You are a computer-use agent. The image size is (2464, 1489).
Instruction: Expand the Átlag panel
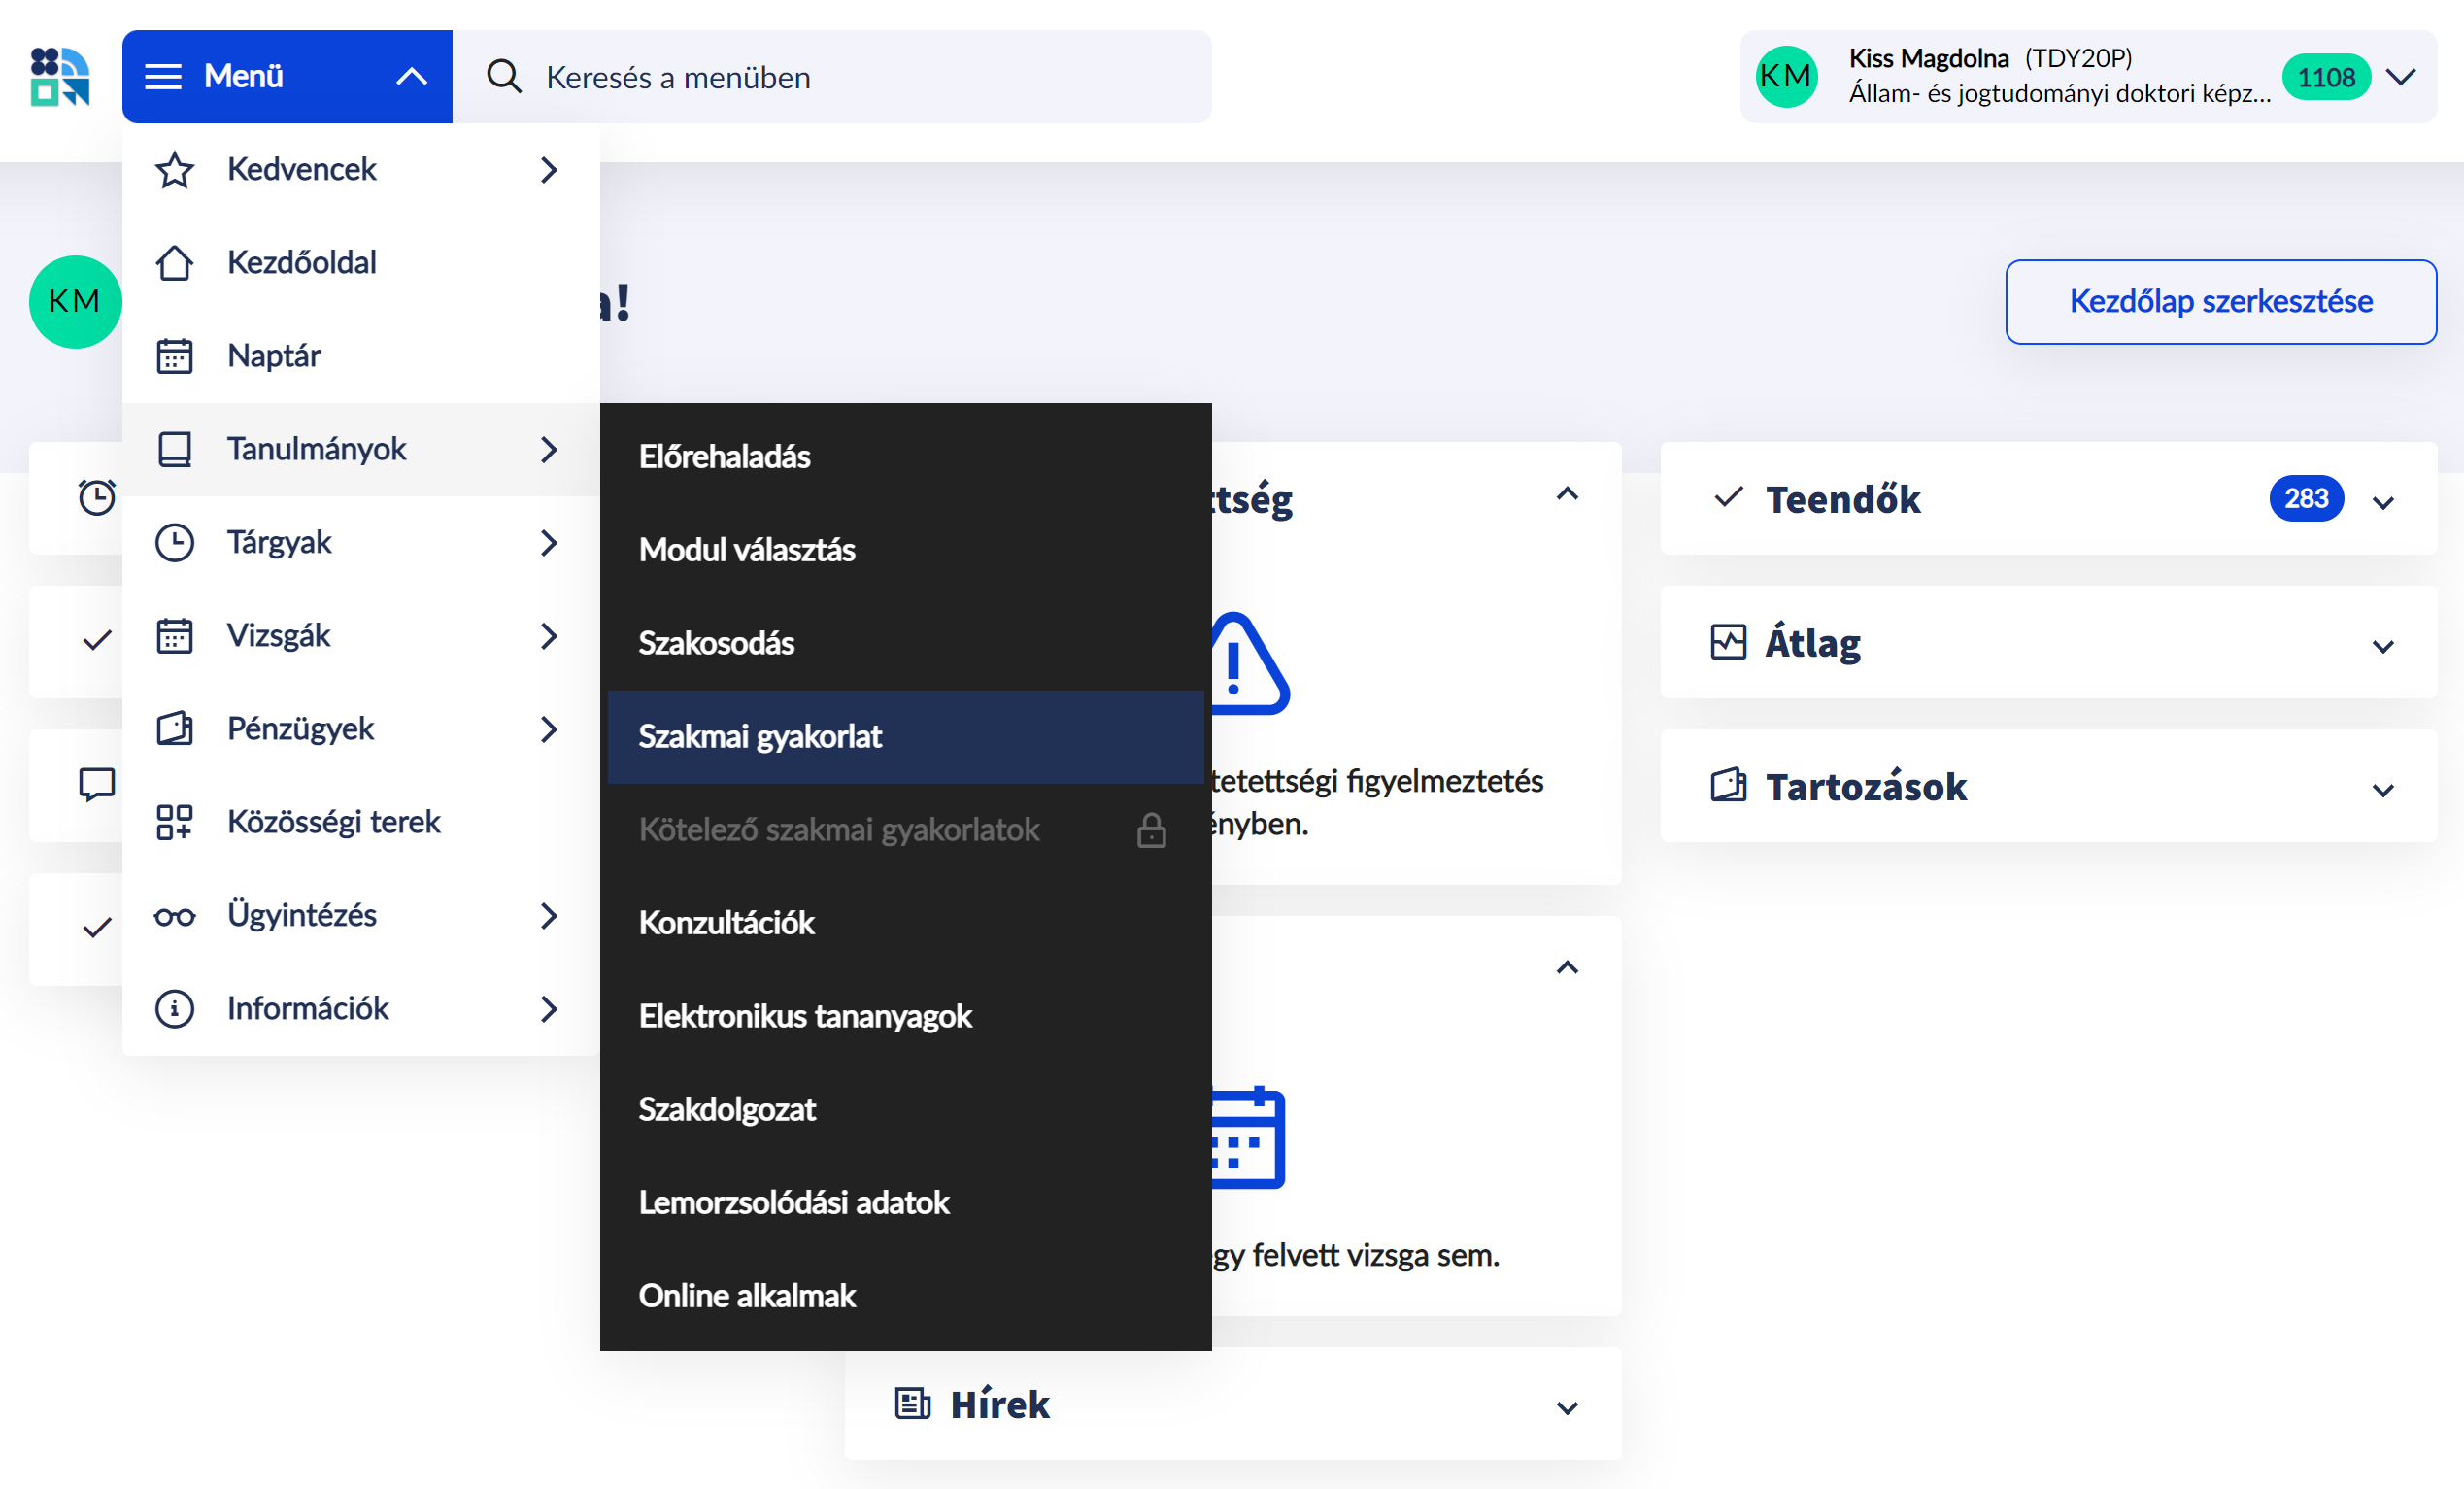click(2383, 647)
